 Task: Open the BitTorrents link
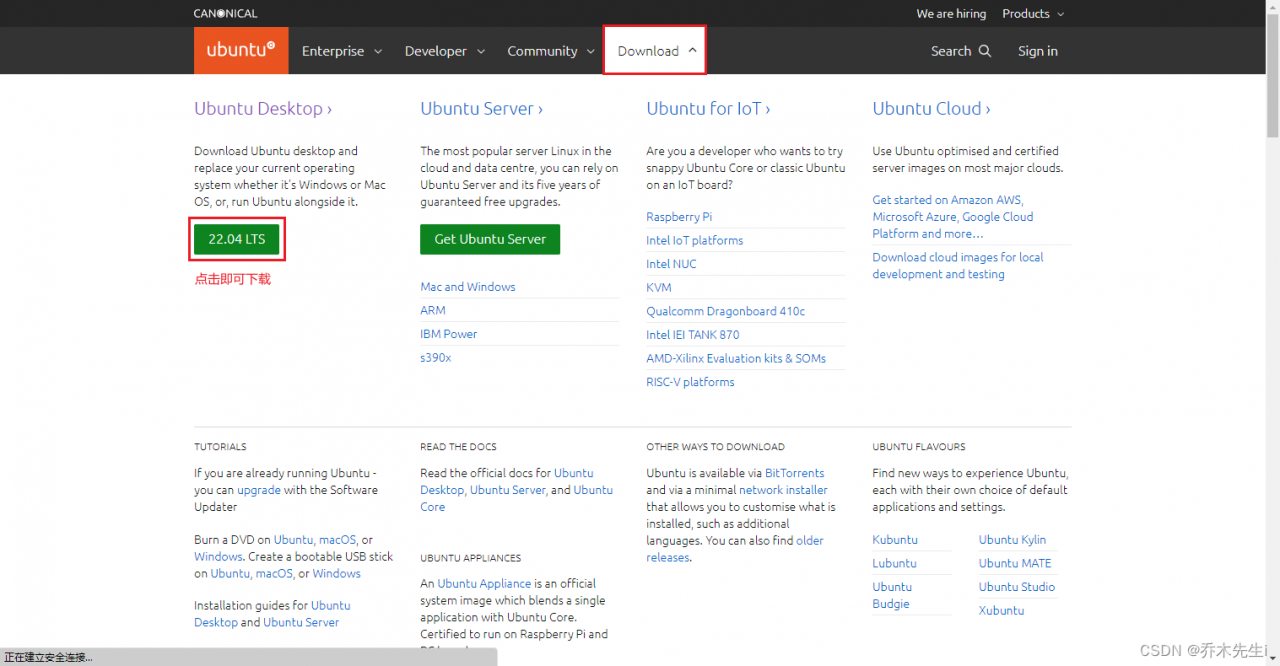tap(795, 473)
